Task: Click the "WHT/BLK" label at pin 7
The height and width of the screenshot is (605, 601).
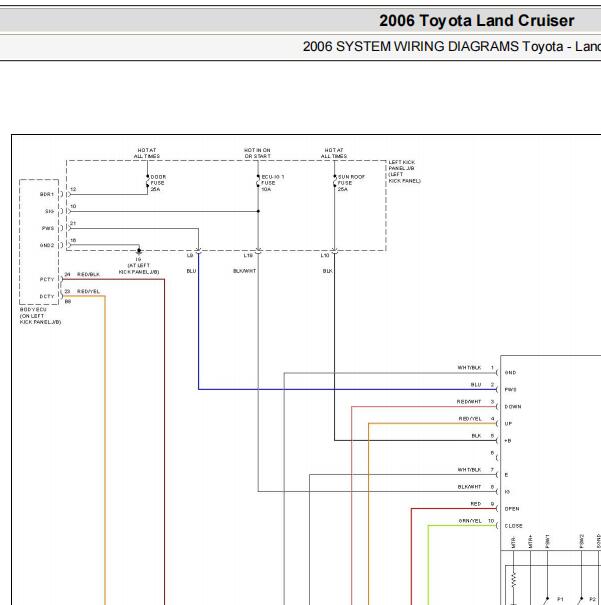Action: [469, 470]
